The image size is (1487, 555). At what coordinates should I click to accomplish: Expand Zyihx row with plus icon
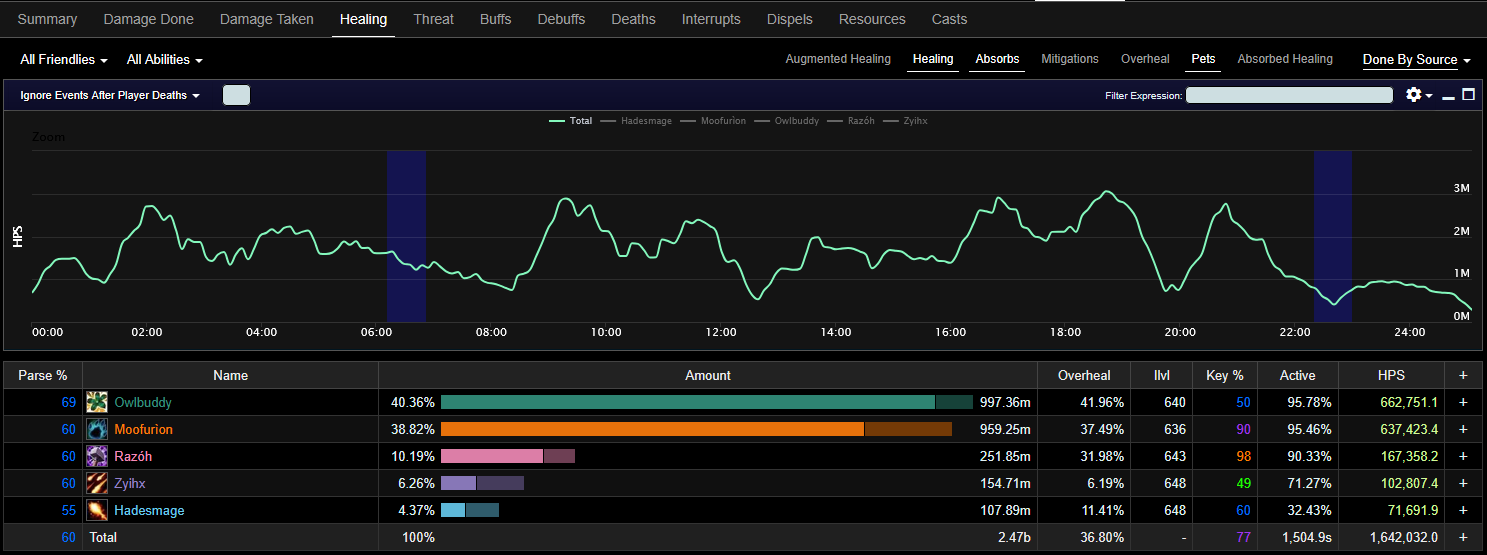pyautogui.click(x=1464, y=483)
